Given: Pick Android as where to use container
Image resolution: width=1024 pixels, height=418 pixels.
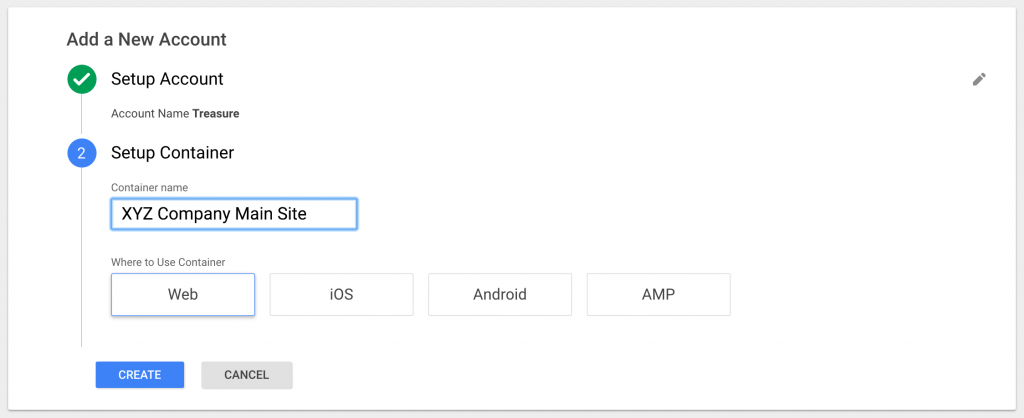Looking at the screenshot, I should [x=500, y=295].
